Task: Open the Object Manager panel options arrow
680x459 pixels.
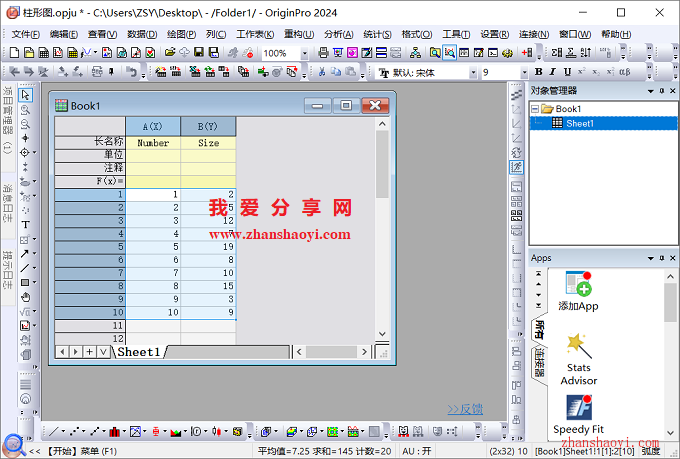Action: 651,91
